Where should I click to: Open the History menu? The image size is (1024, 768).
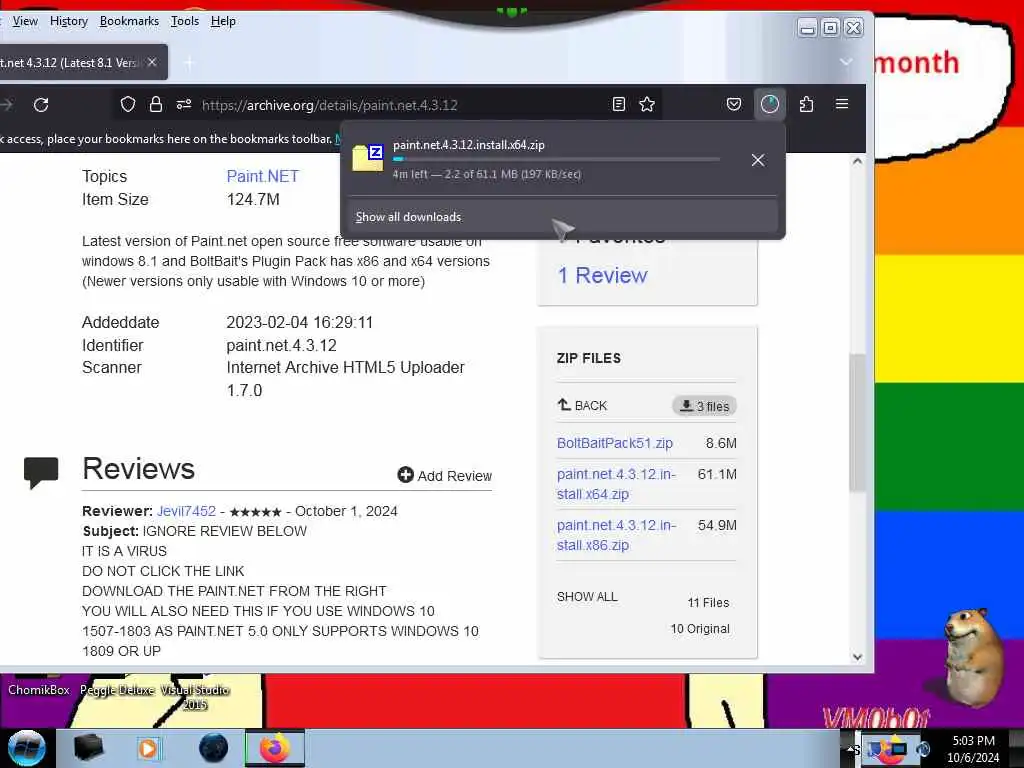[x=69, y=21]
